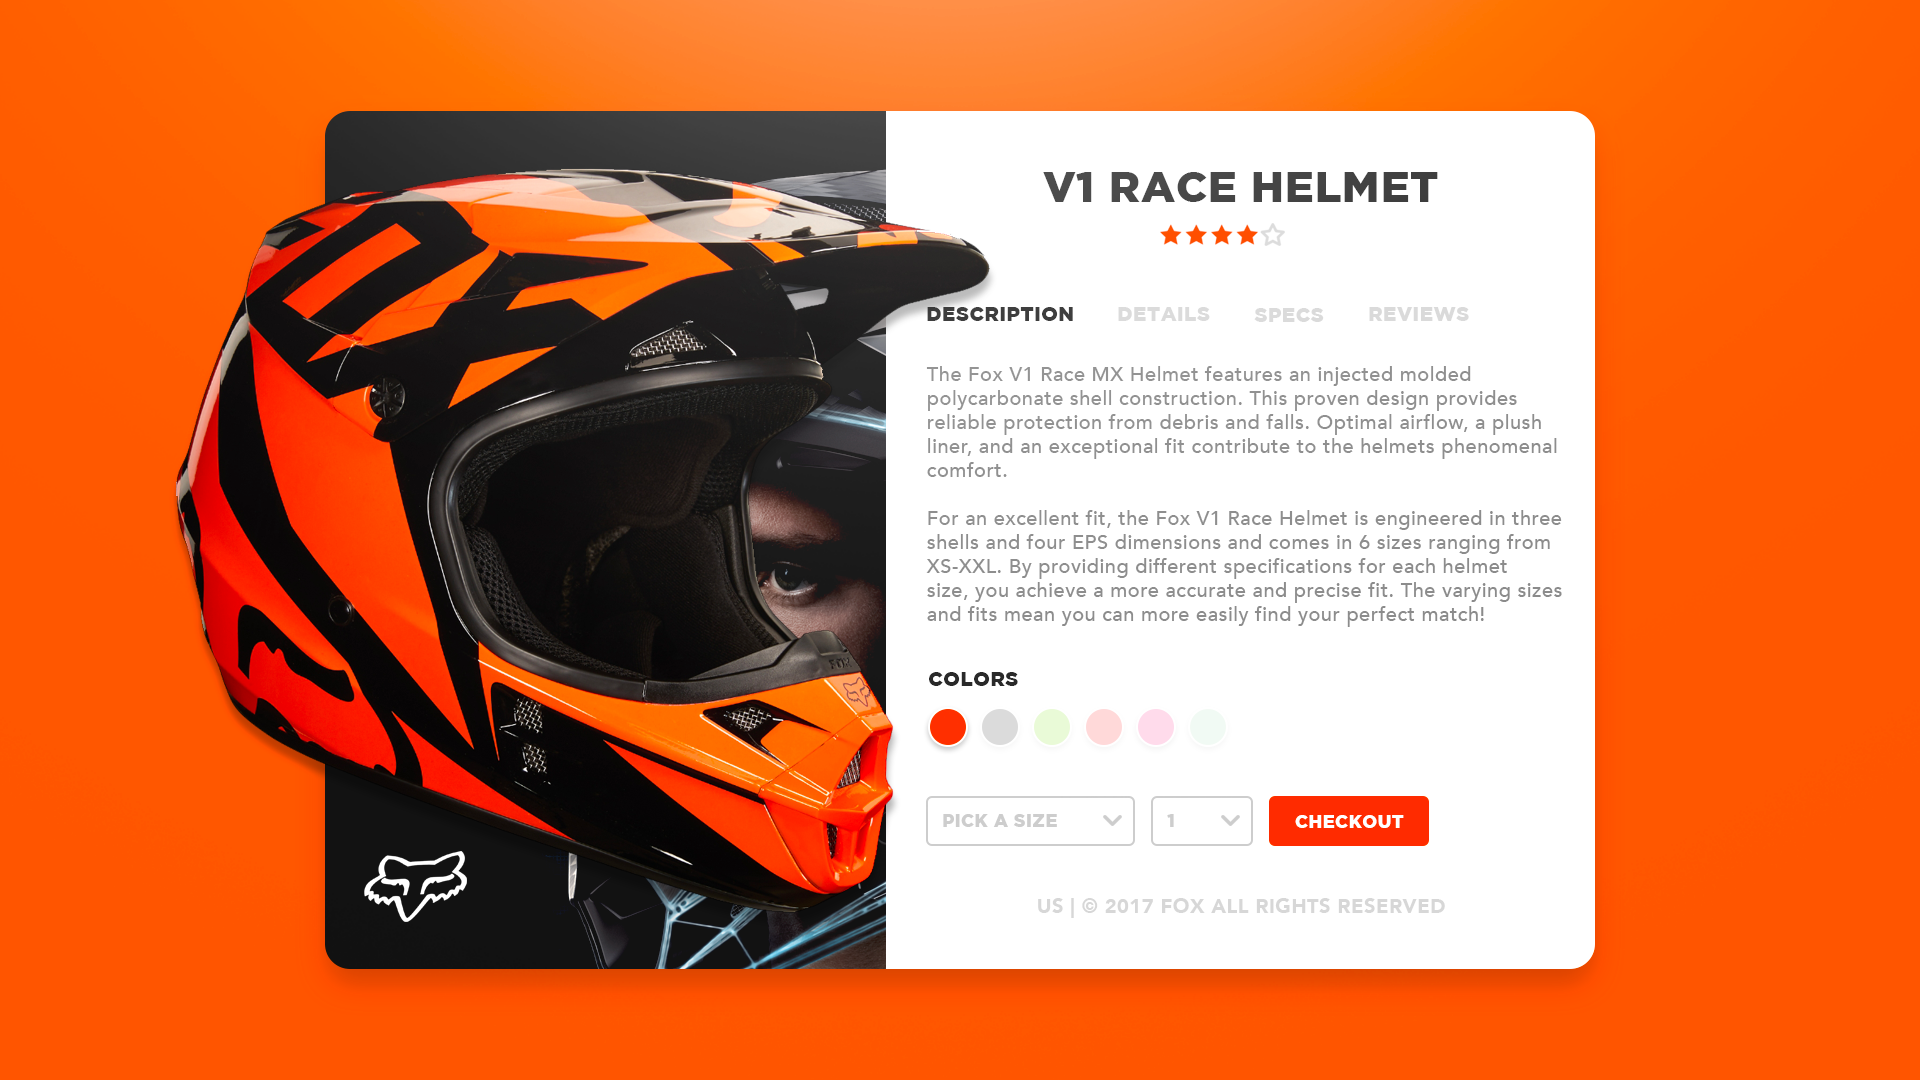Viewport: 1920px width, 1080px height.
Task: Click the chevron in Pick a Size
Action: [1112, 821]
